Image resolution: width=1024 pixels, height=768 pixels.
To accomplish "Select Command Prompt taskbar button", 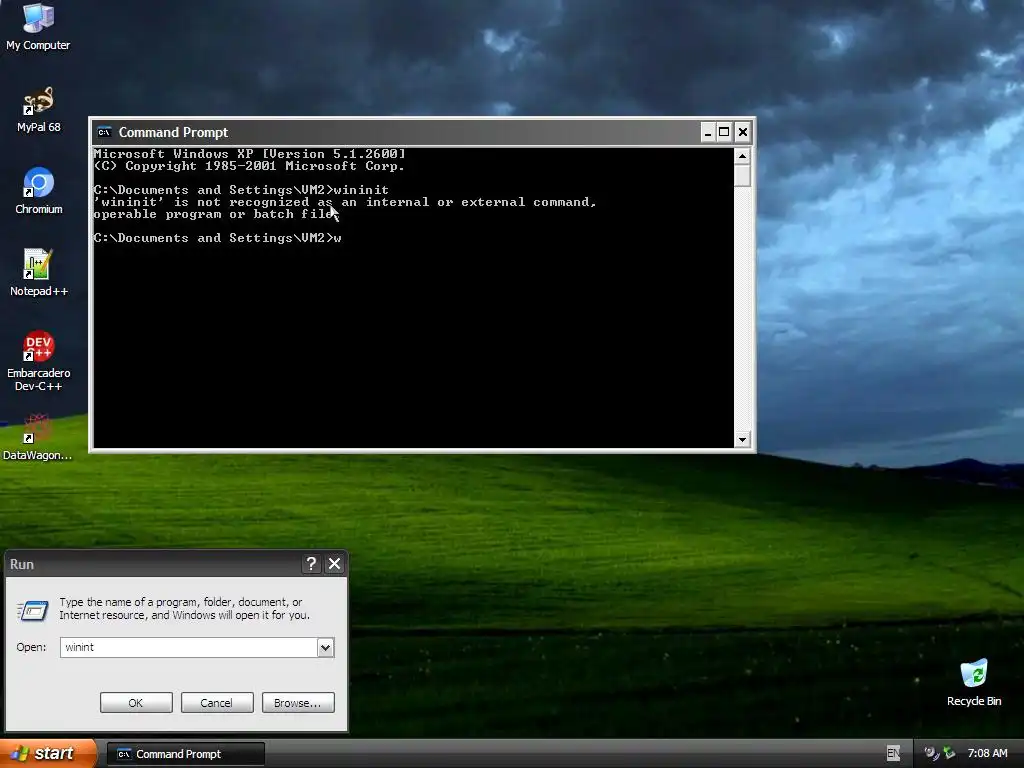I will pyautogui.click(x=185, y=754).
